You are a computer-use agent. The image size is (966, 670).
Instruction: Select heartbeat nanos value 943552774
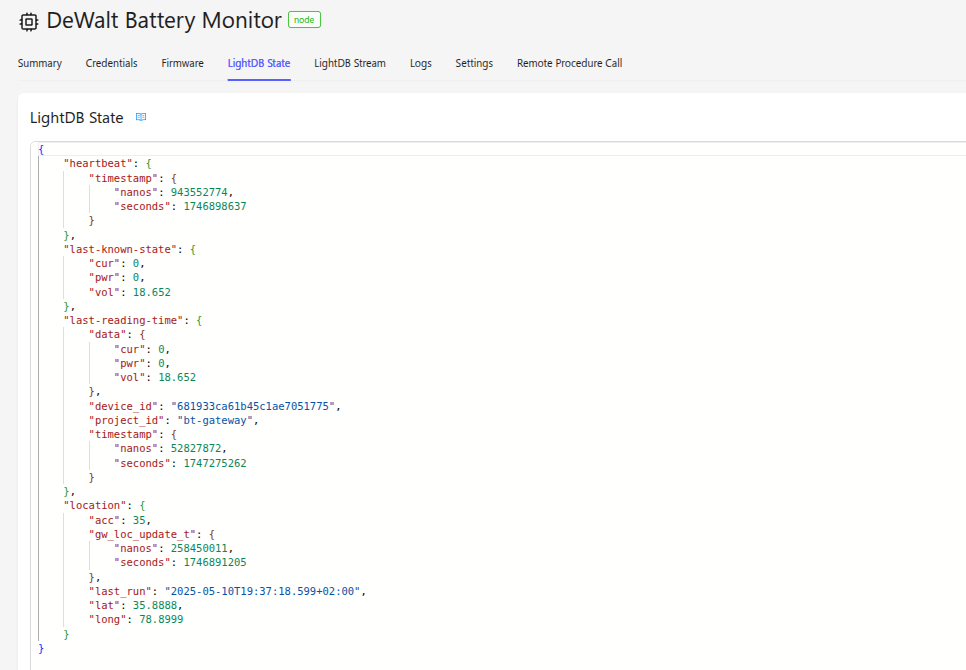(x=199, y=192)
